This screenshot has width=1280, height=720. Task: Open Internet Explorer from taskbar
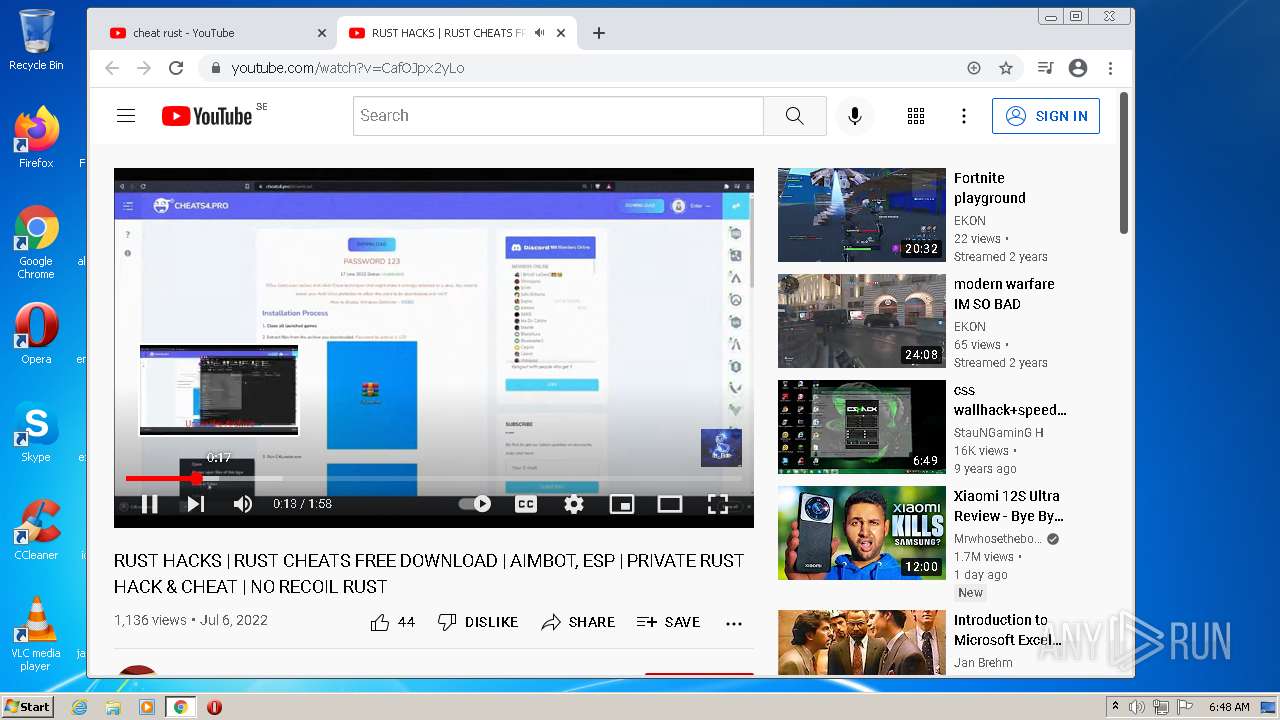coord(80,707)
